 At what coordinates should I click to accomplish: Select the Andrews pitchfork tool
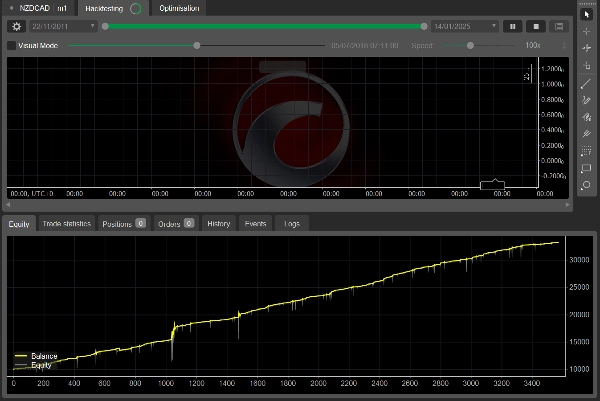586,134
